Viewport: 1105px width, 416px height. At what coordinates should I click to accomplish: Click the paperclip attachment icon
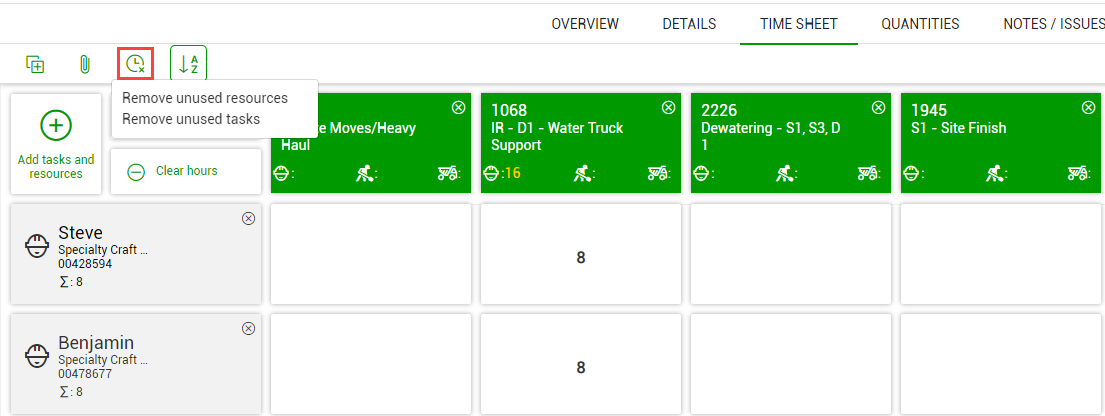(x=85, y=65)
